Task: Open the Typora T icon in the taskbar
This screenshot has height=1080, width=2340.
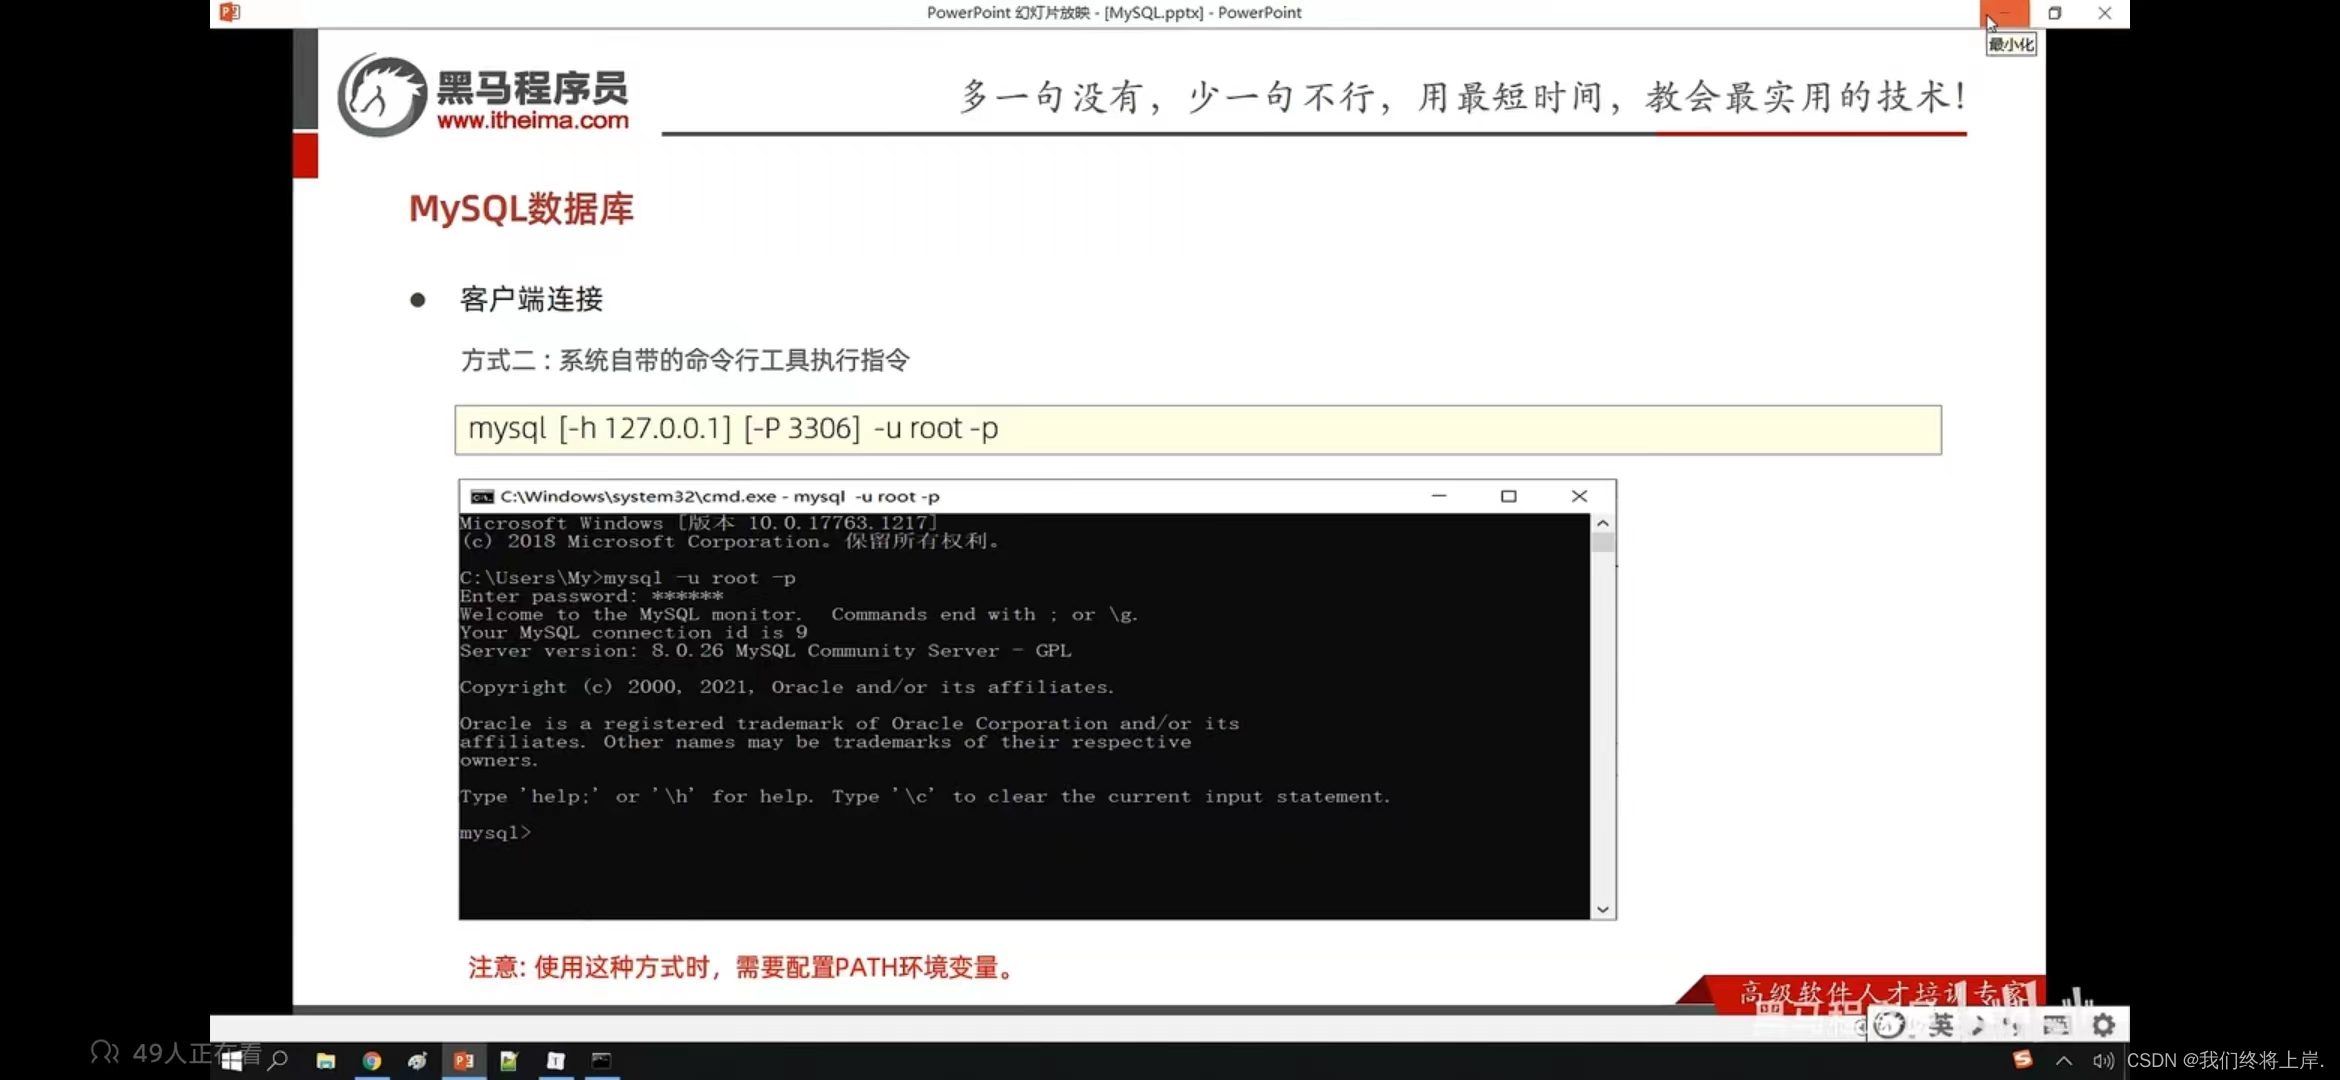Action: pyautogui.click(x=556, y=1061)
